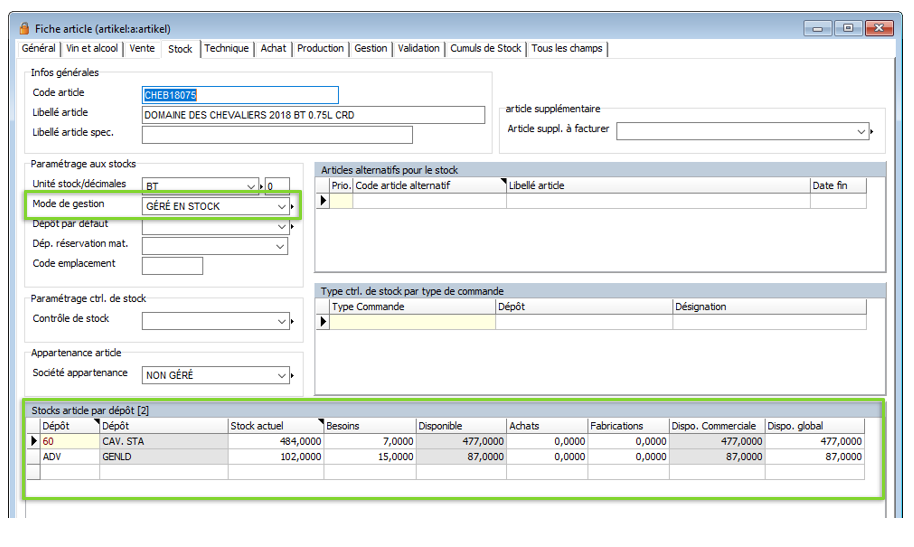914x547 pixels.
Task: Click the arrow next to Article suppl. à facturer
Action: tap(872, 131)
